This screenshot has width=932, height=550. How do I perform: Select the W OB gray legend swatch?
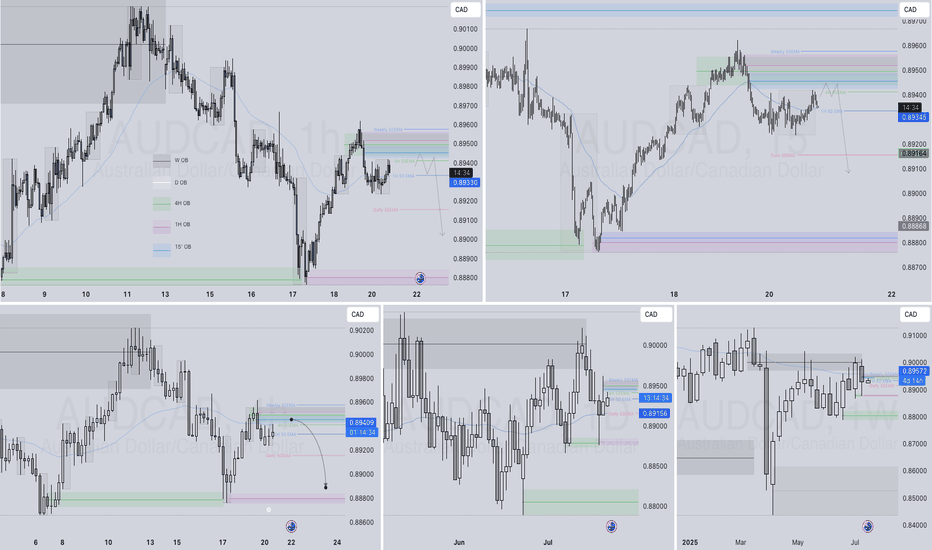pyautogui.click(x=162, y=161)
